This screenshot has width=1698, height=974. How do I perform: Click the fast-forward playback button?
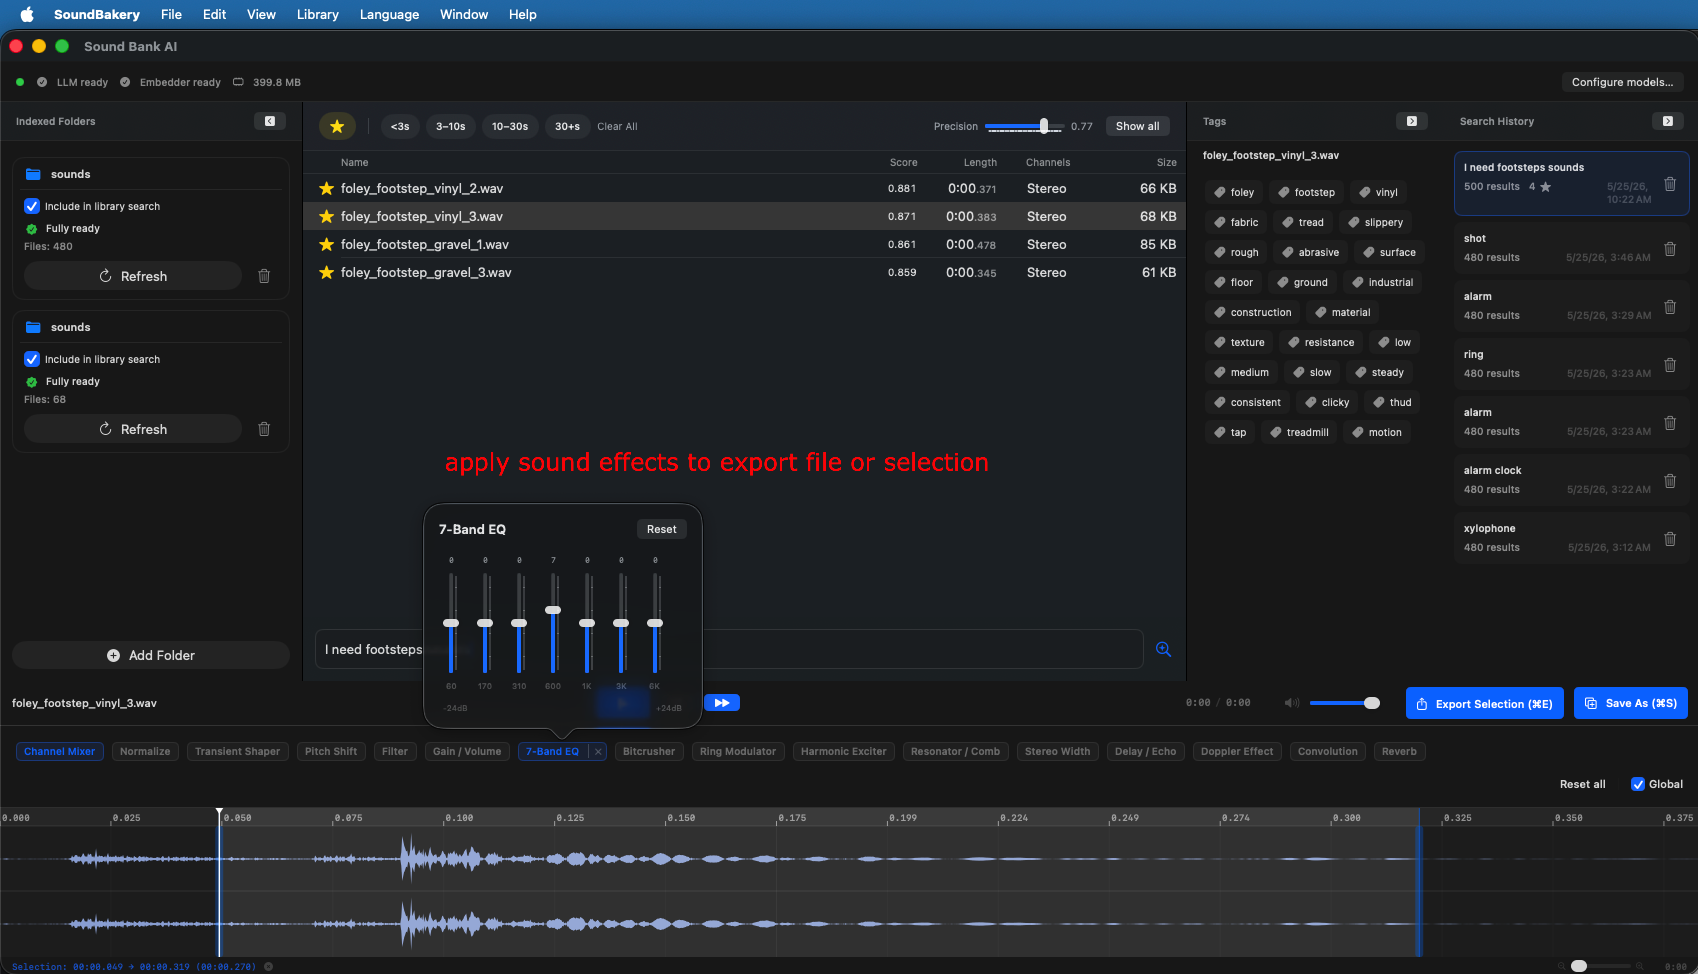(722, 703)
